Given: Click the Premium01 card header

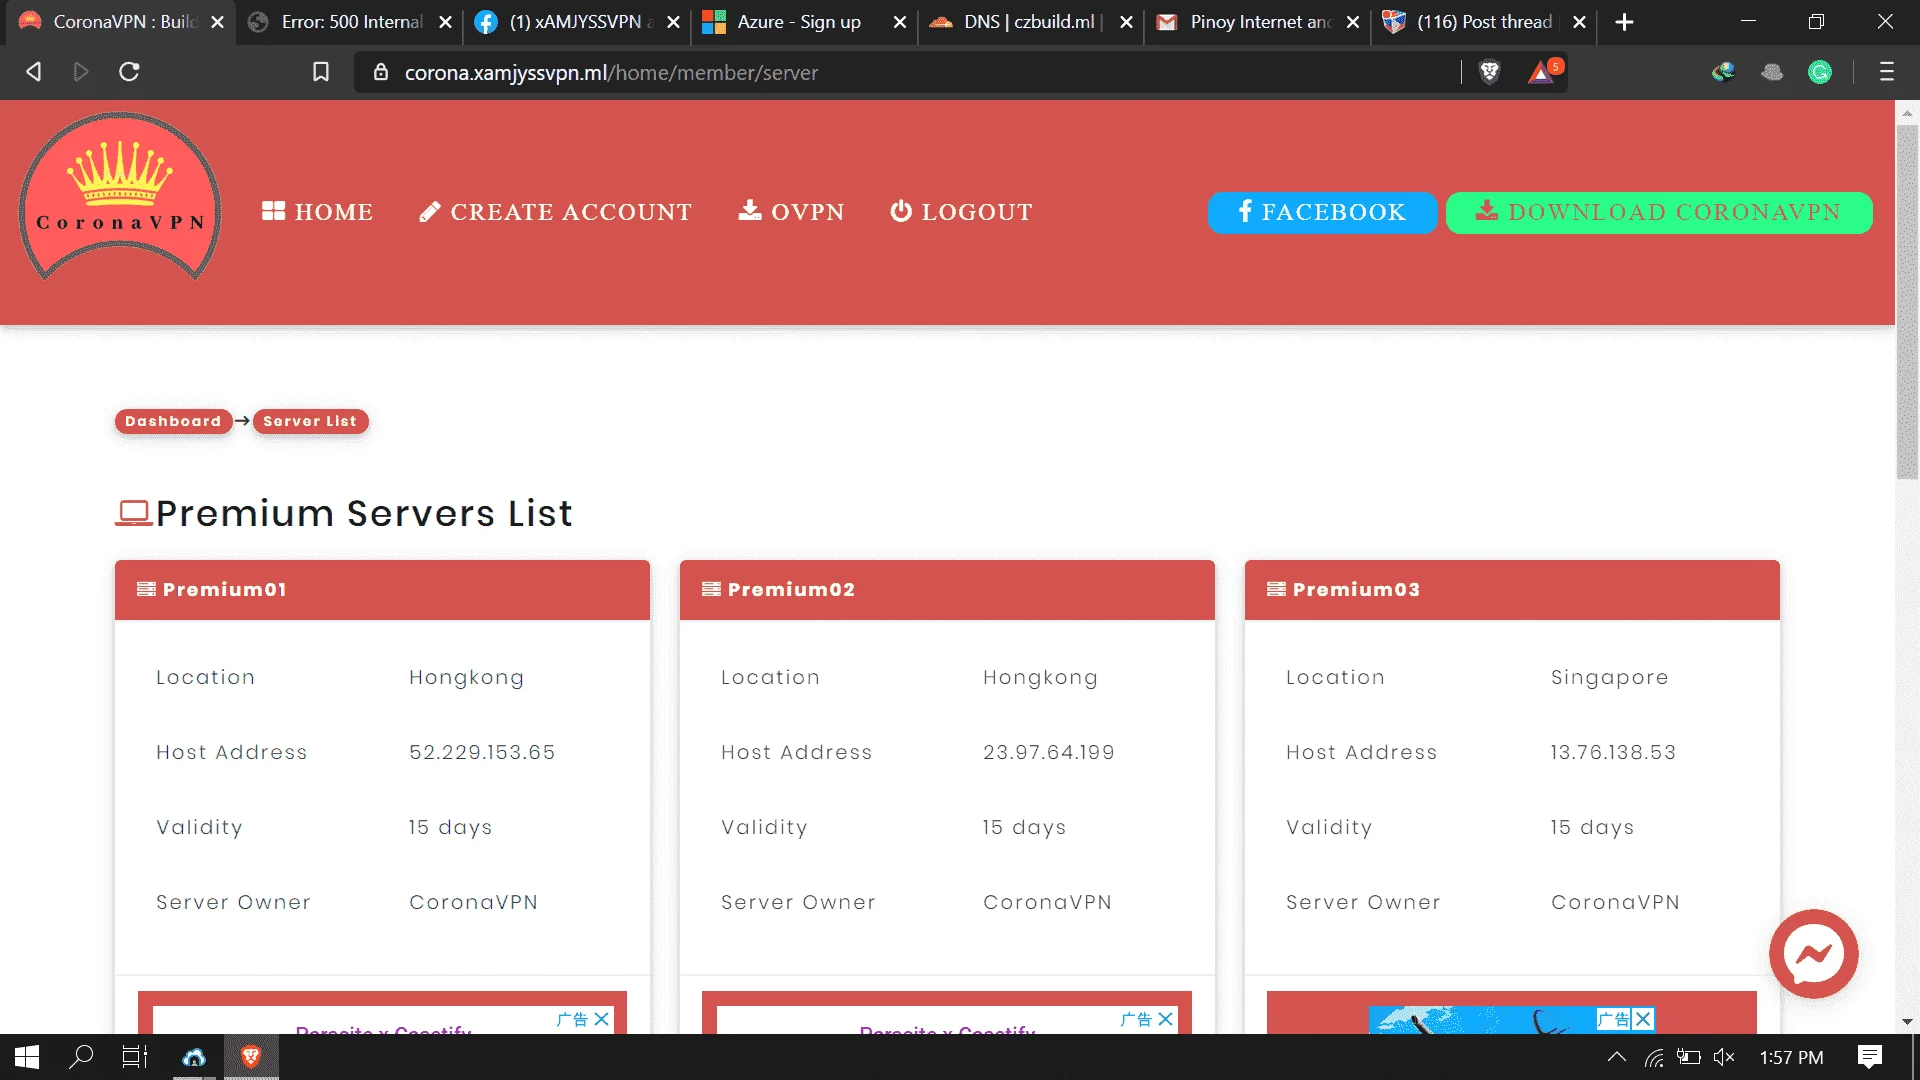Looking at the screenshot, I should coord(382,590).
